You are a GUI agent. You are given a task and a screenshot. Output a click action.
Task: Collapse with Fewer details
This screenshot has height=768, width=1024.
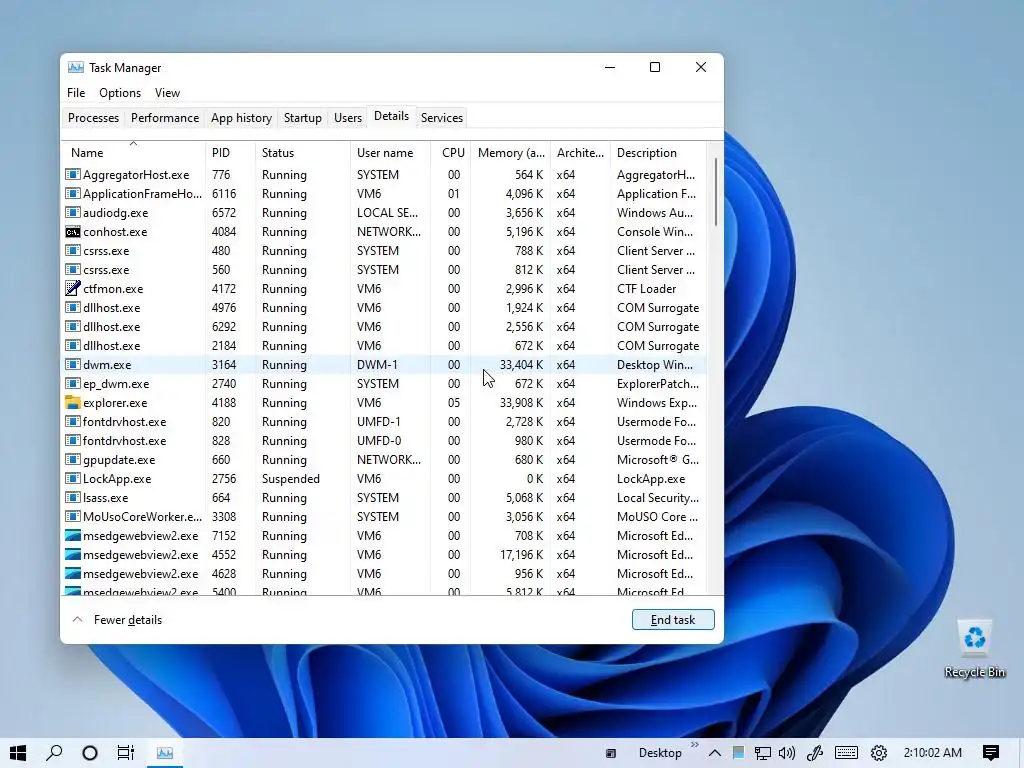pos(118,620)
